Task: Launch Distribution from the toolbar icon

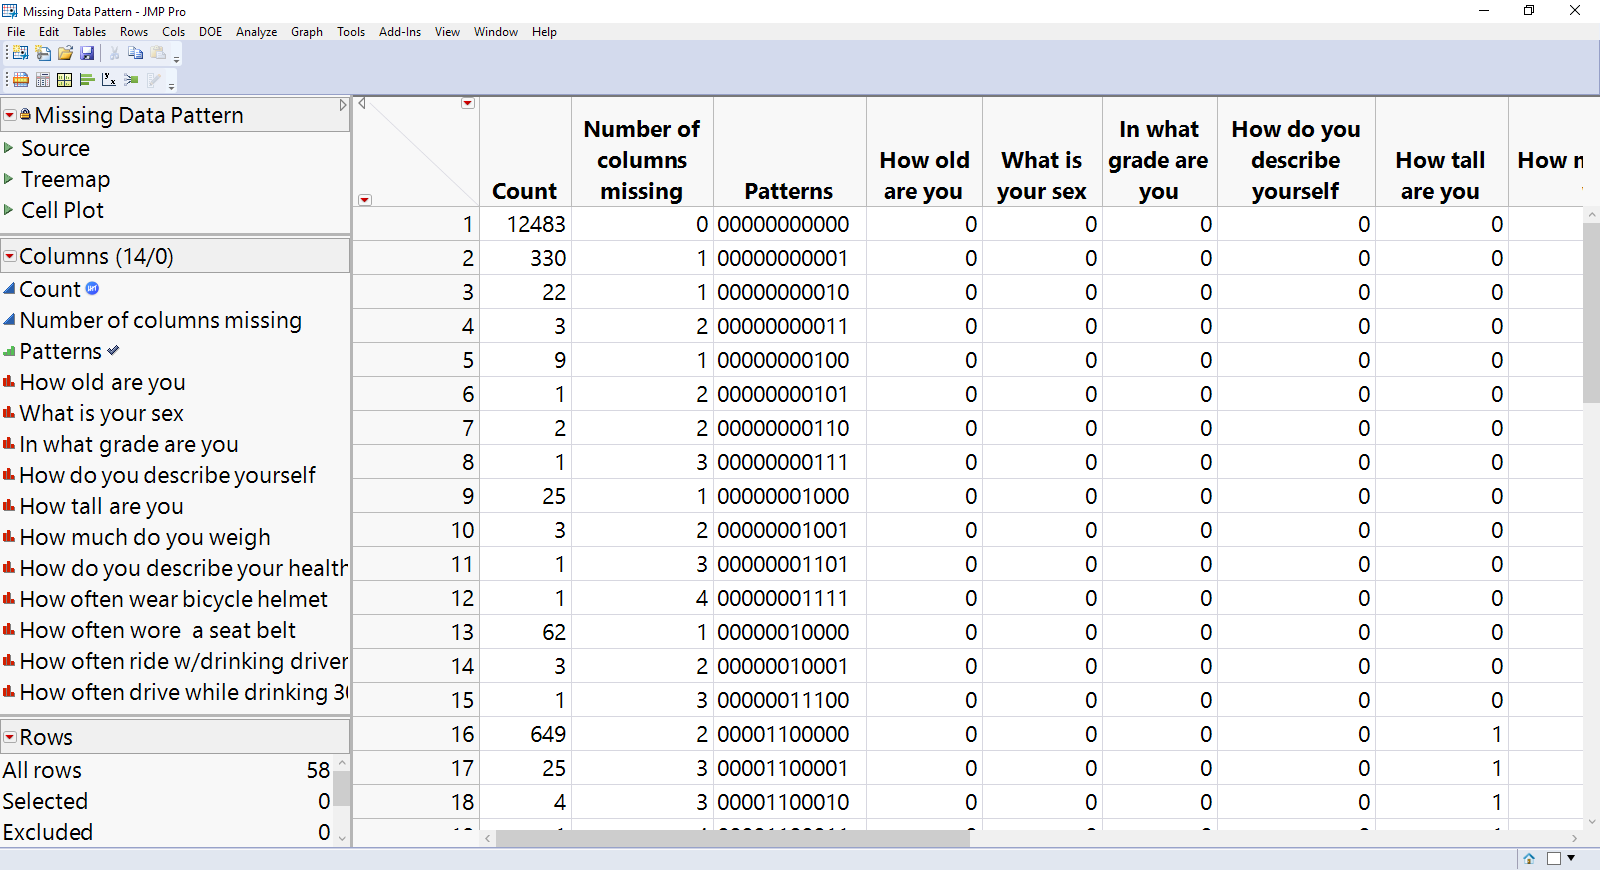Action: click(x=87, y=80)
